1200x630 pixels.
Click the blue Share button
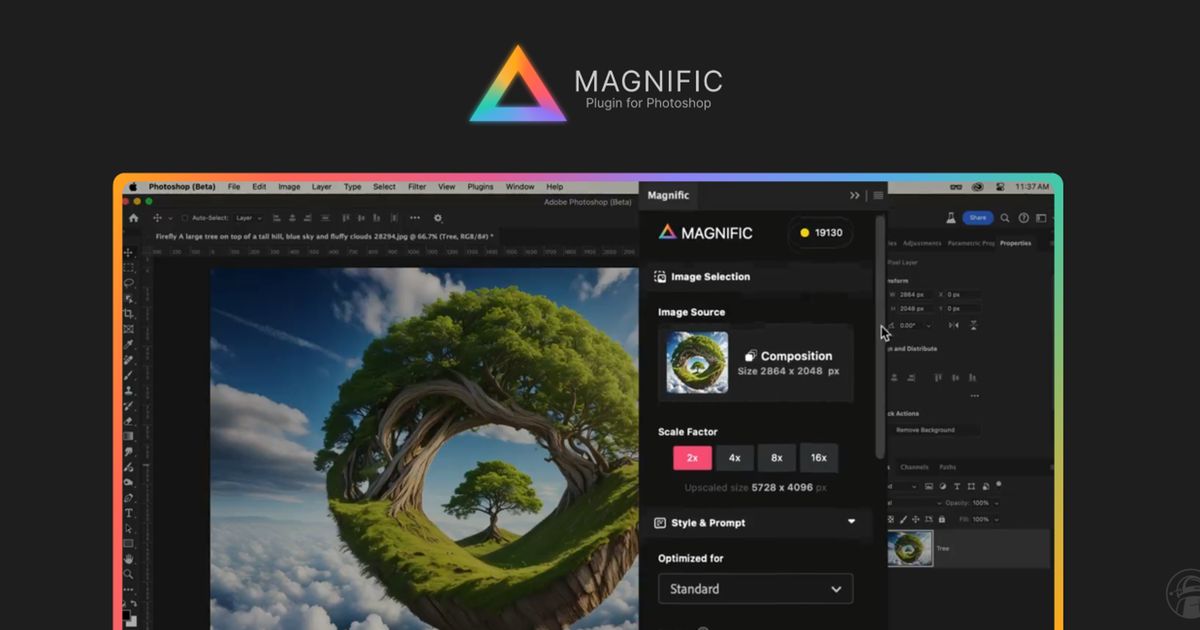(x=978, y=218)
